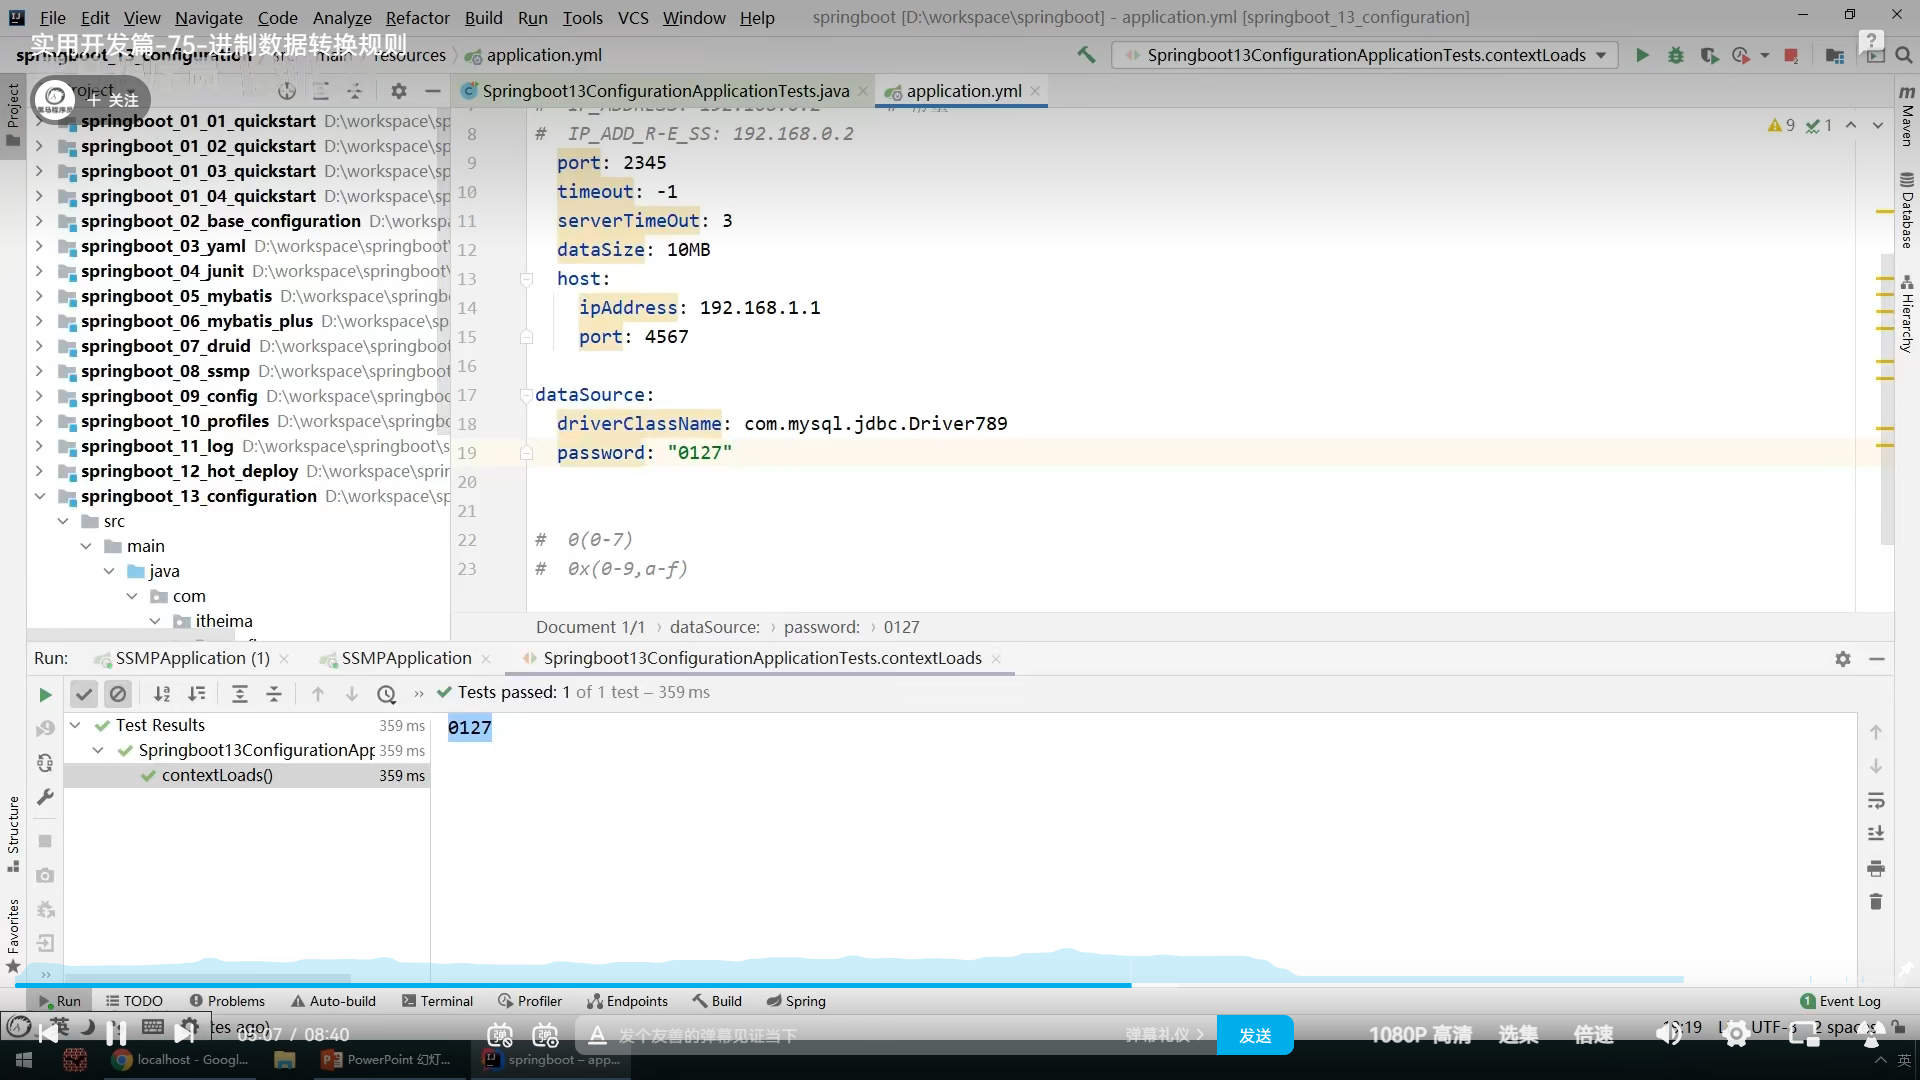This screenshot has width=1920, height=1080.
Task: Toggle show passed tests checkmark button
Action: click(x=84, y=694)
